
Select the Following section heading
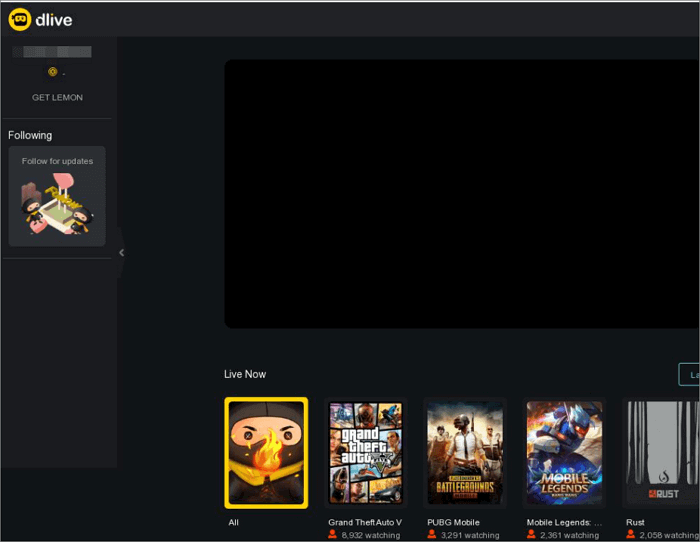(x=30, y=135)
